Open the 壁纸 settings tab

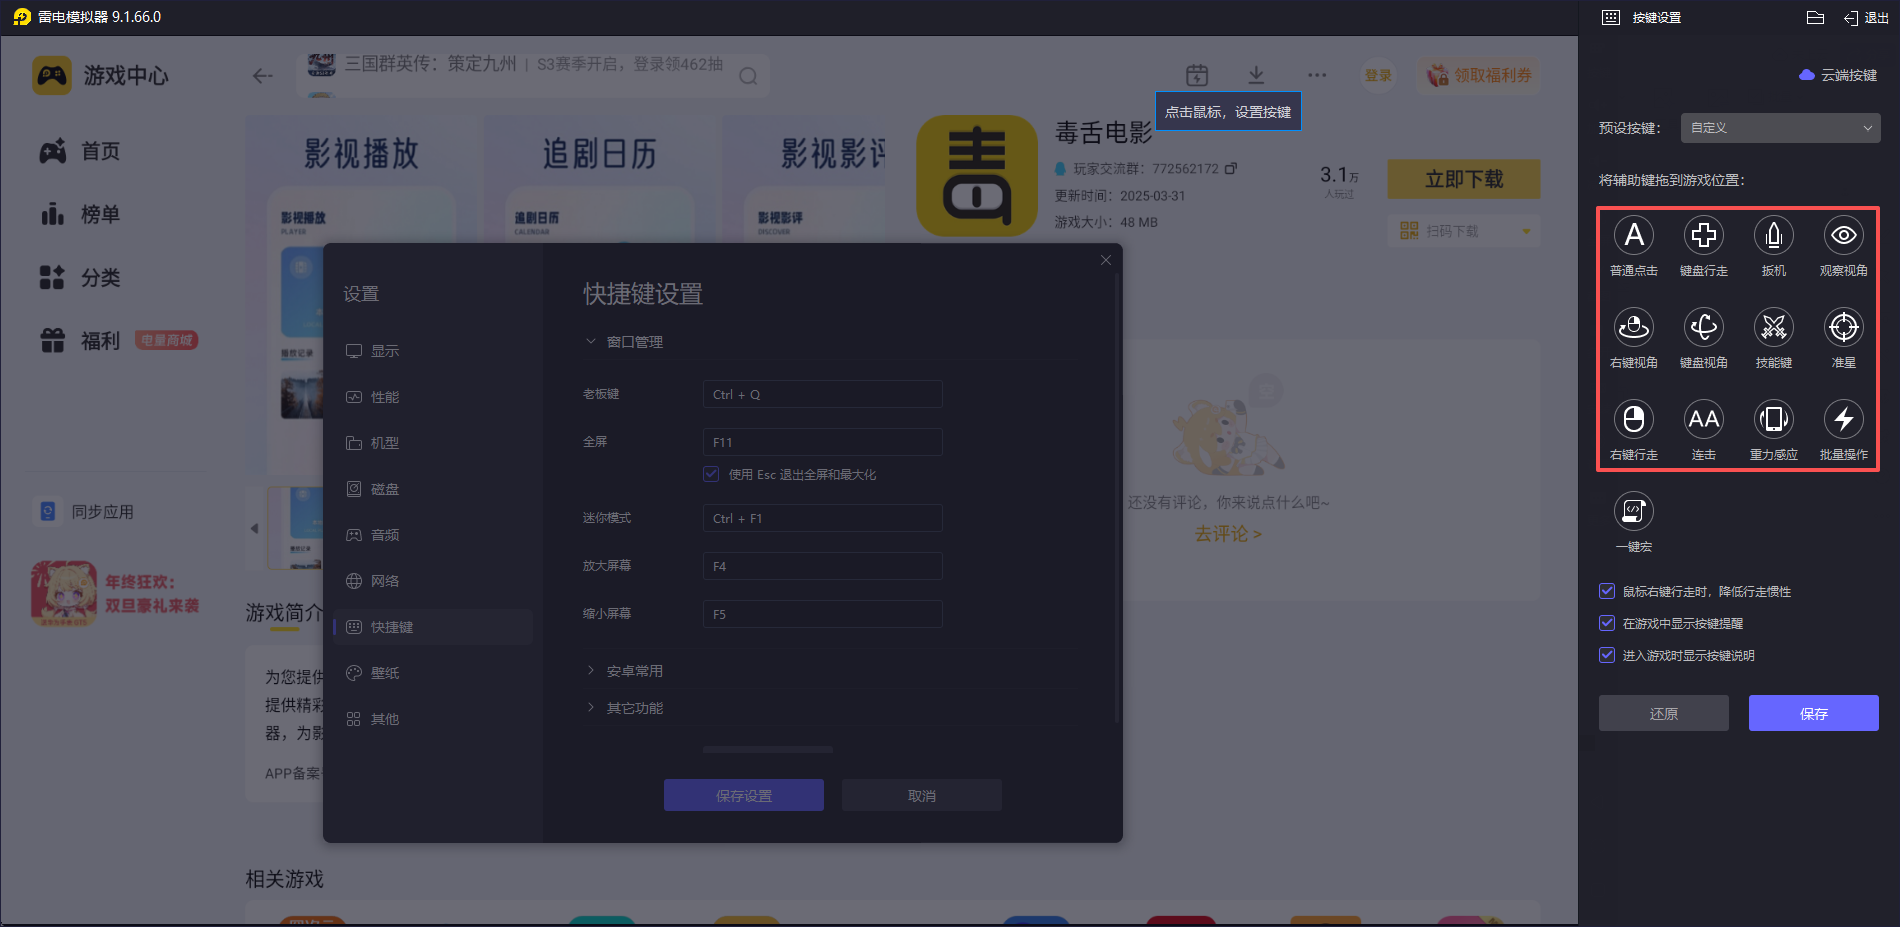tap(433, 673)
